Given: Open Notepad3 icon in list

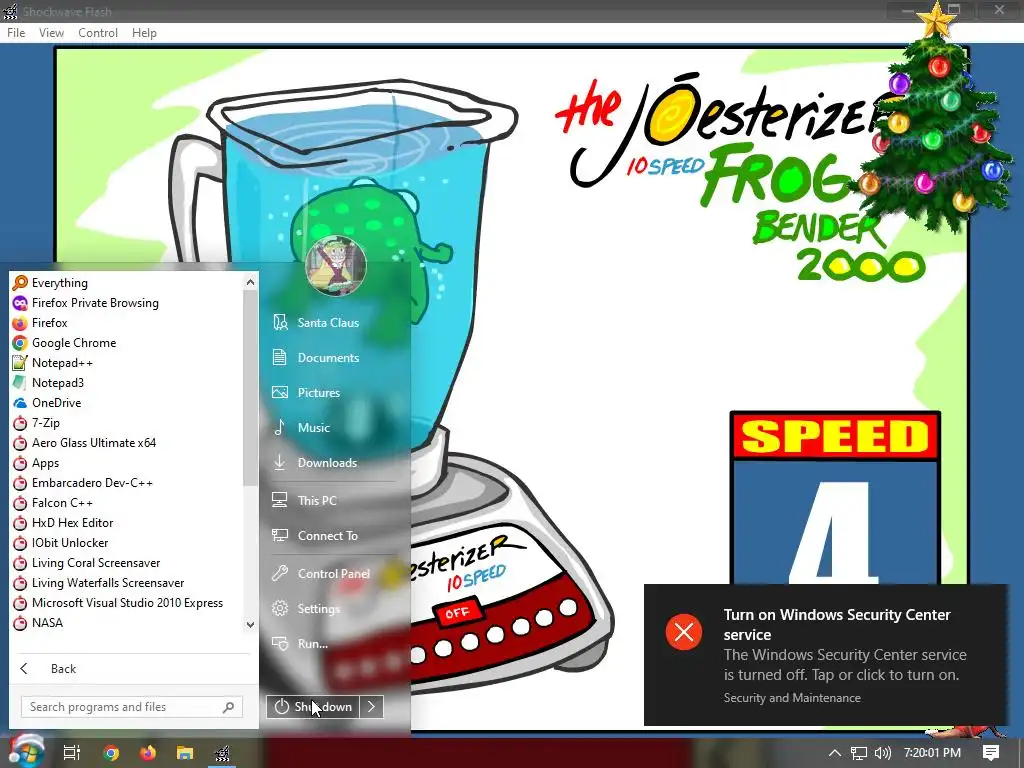Looking at the screenshot, I should [20, 383].
